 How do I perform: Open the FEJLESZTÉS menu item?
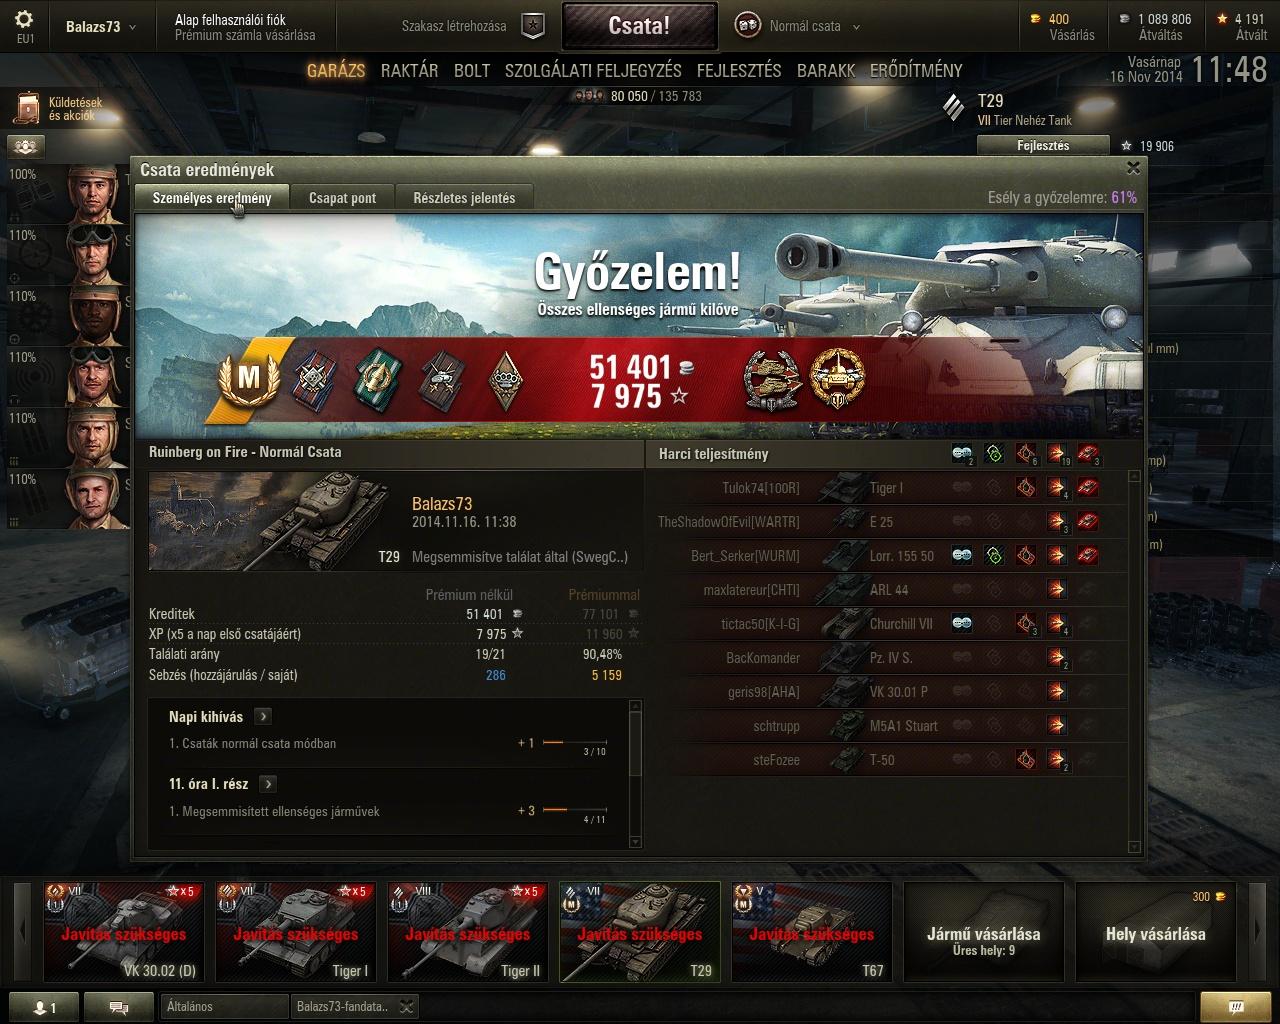pos(739,71)
